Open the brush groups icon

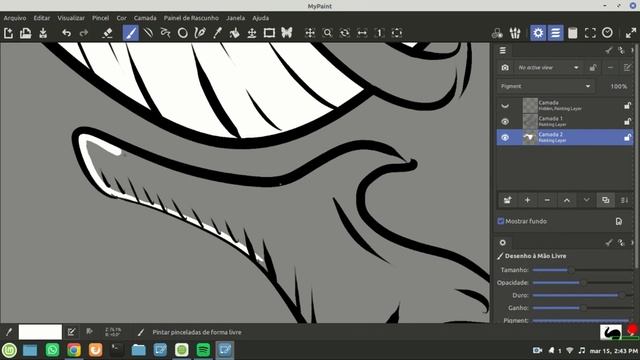click(515, 33)
